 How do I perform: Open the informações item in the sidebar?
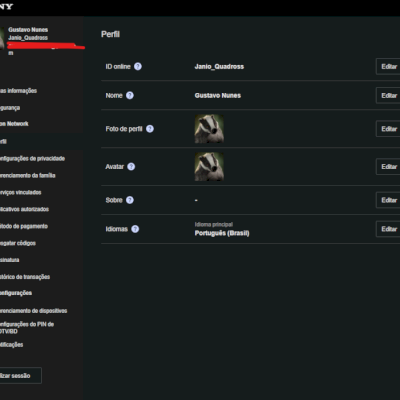[18, 91]
